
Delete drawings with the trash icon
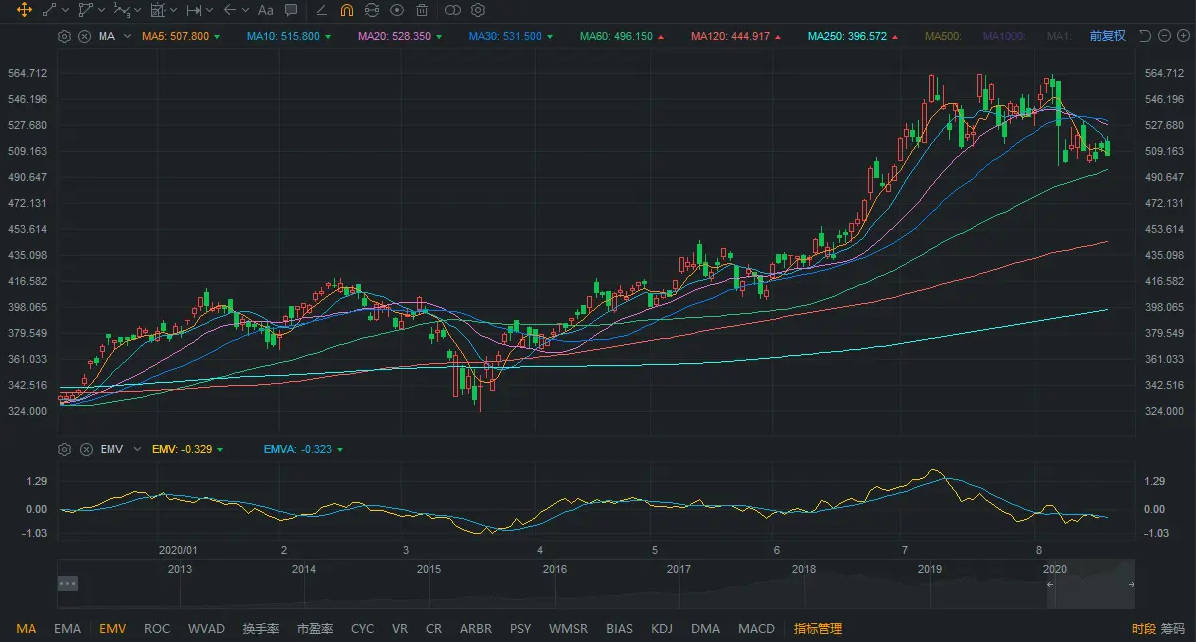[422, 10]
